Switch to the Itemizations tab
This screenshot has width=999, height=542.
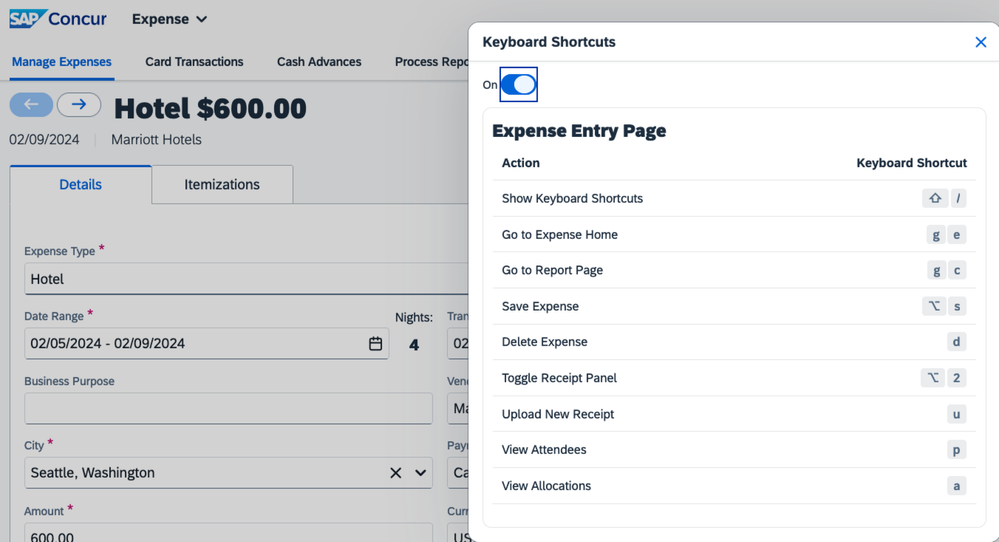pos(222,185)
